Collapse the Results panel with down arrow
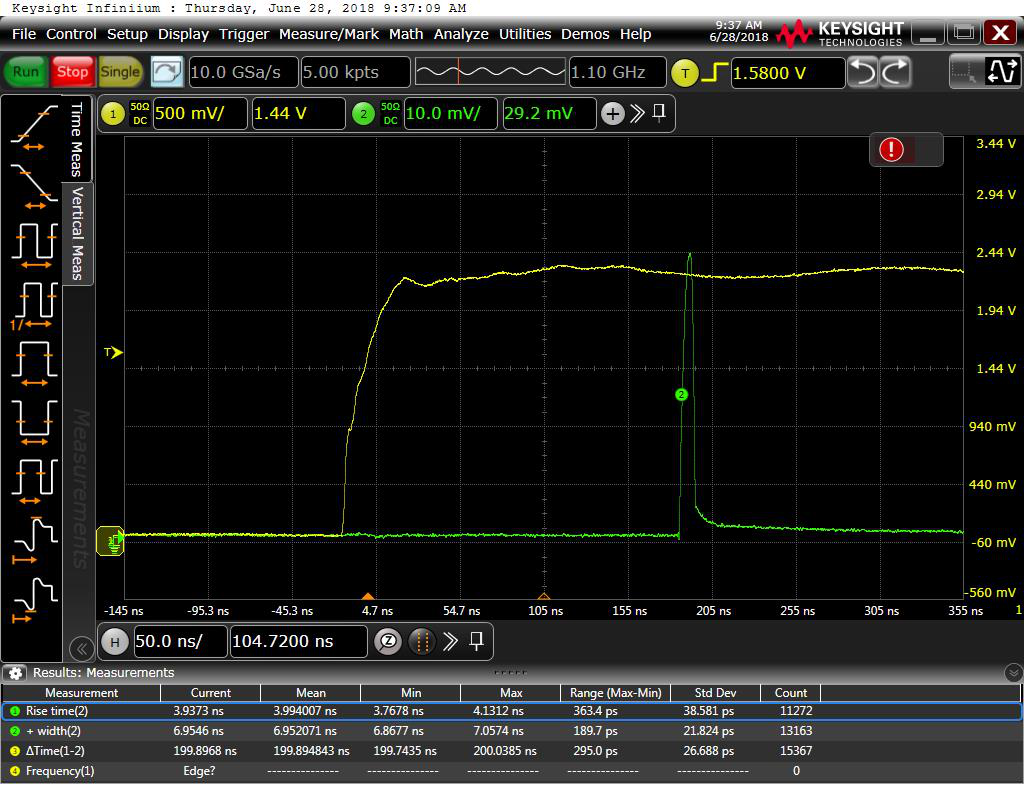 (x=1013, y=673)
